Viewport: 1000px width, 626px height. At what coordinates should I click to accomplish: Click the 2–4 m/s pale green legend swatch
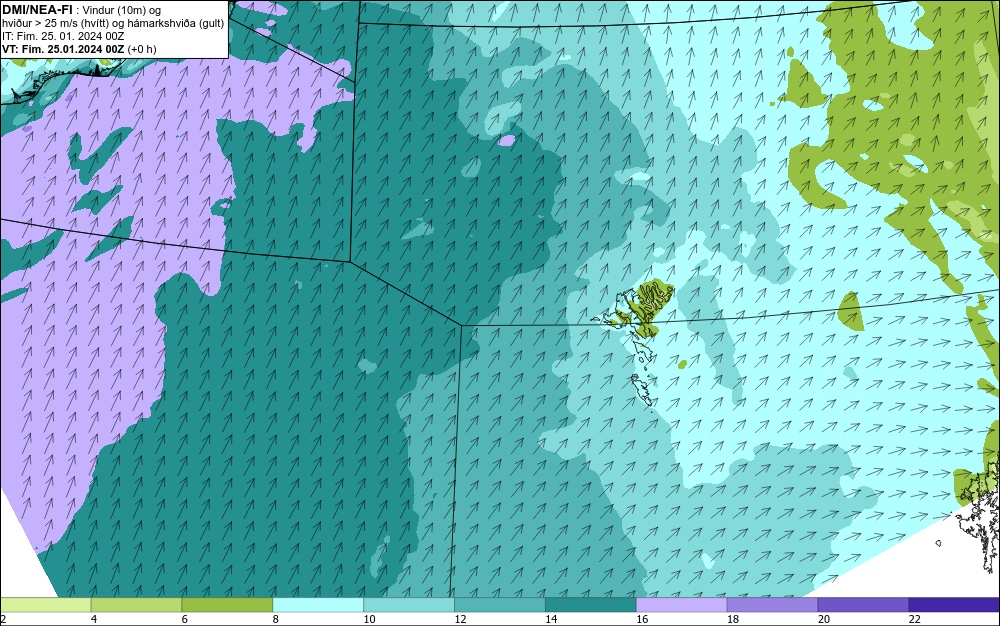pyautogui.click(x=45, y=605)
